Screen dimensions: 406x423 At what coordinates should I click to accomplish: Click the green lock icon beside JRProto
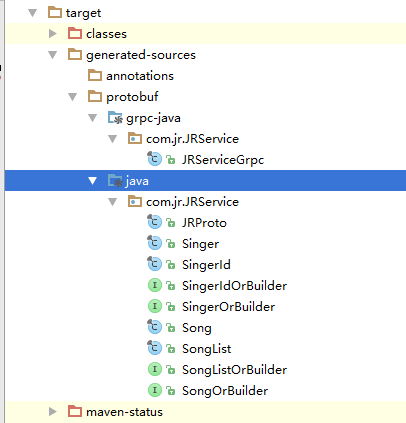click(x=171, y=223)
